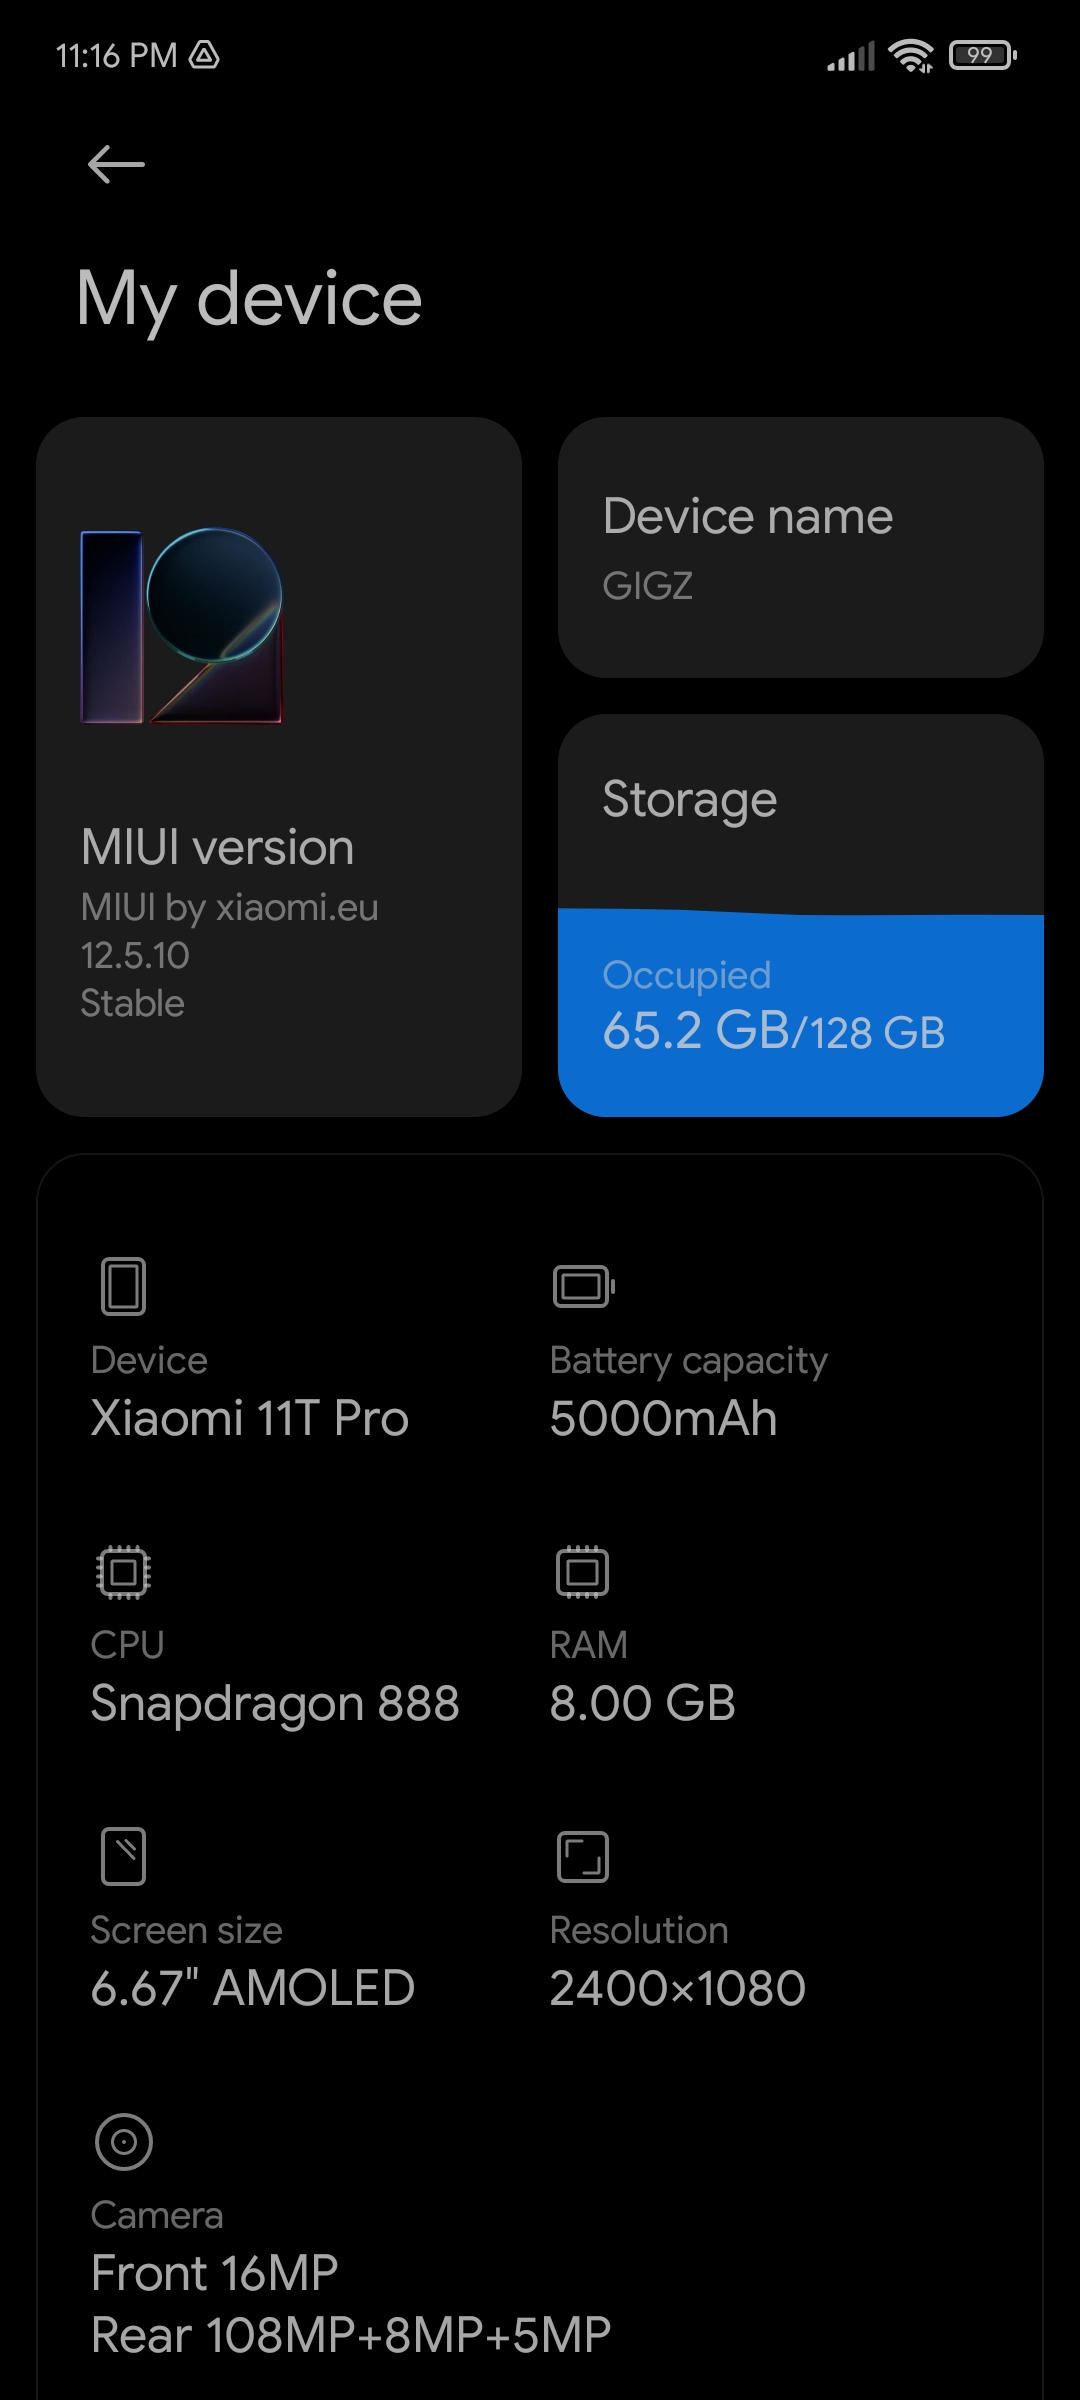Open the MIUI version card
1080x2400 pixels.
pyautogui.click(x=279, y=767)
